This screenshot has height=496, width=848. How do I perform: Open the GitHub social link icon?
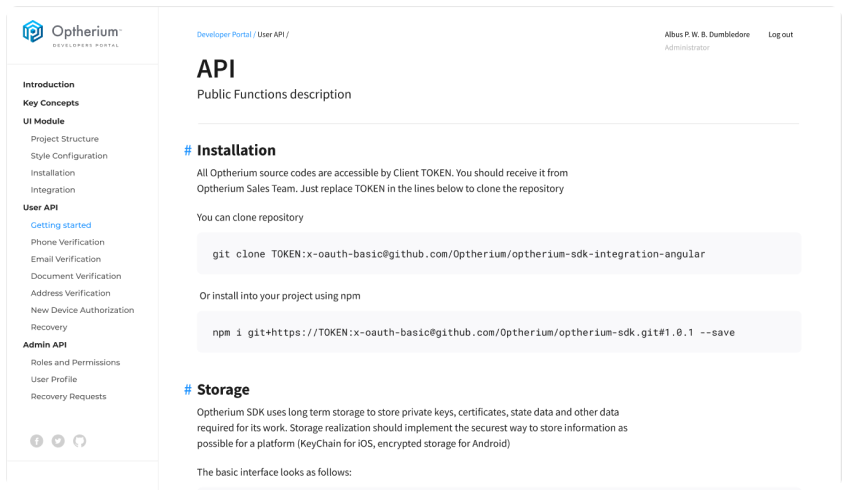(80, 440)
